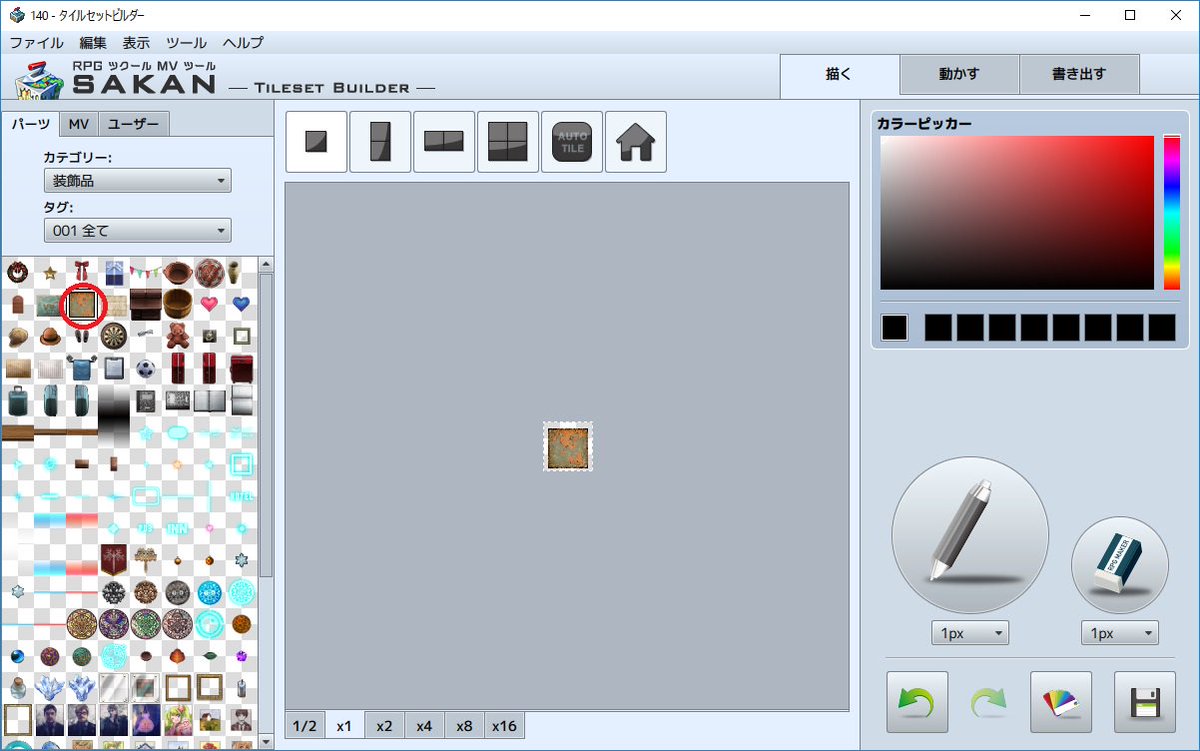Viewport: 1200px width, 751px height.
Task: Select the single-tile size tool
Action: pyautogui.click(x=316, y=142)
